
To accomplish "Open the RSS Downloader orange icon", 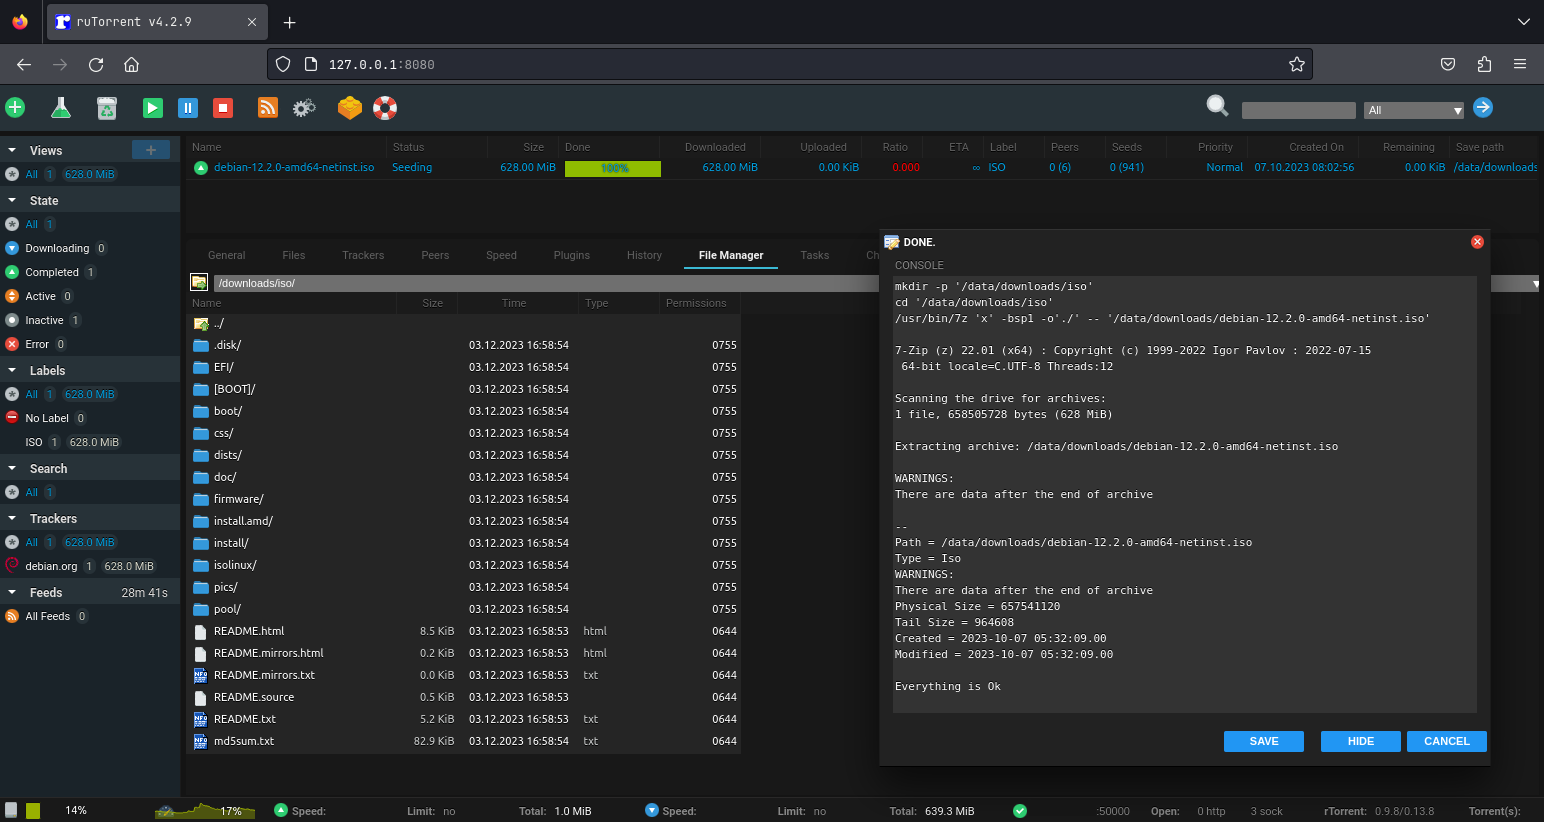I will click(x=268, y=108).
